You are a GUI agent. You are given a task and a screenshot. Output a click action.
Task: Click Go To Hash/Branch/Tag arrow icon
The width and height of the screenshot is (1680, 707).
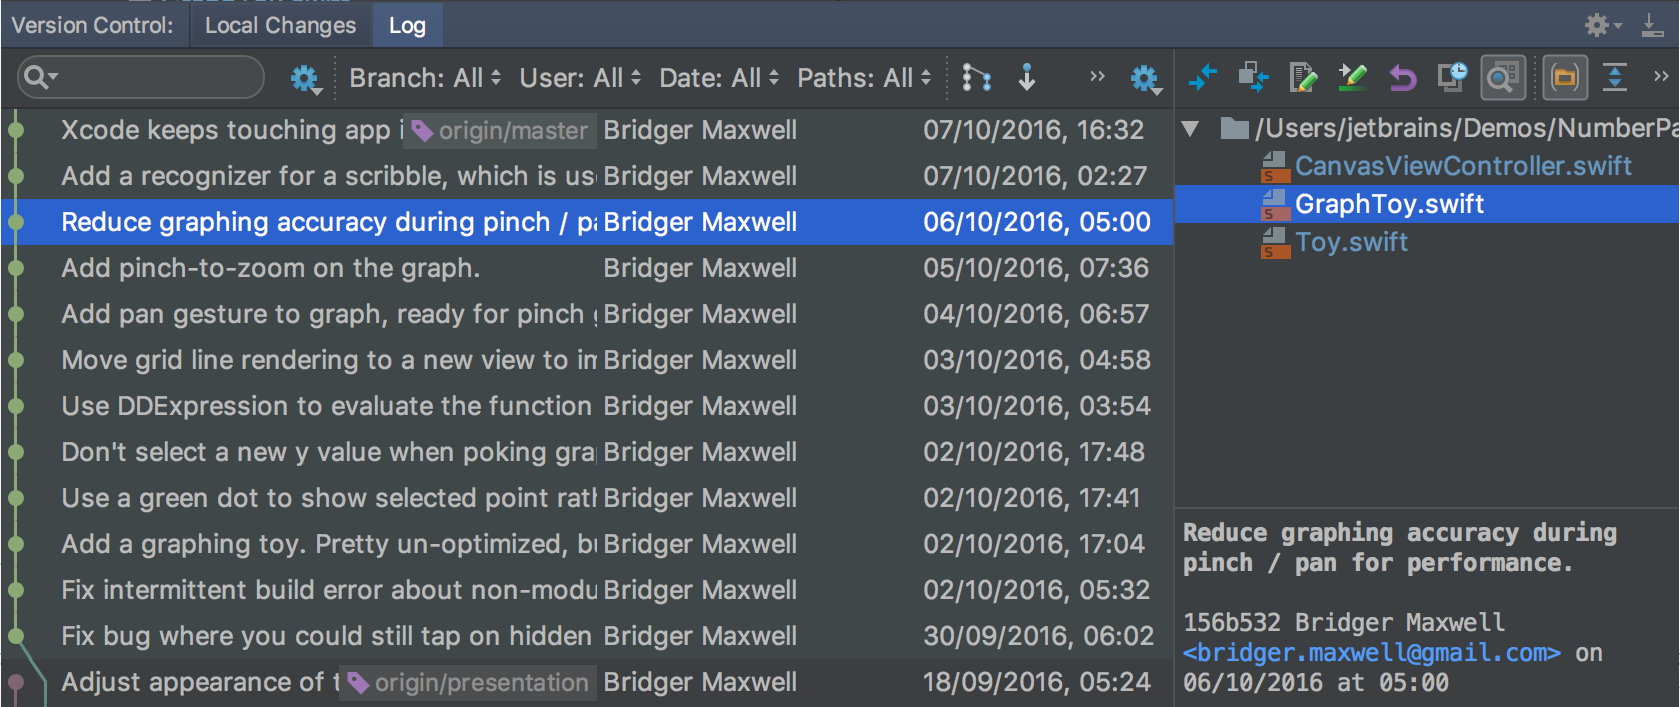tap(1027, 77)
